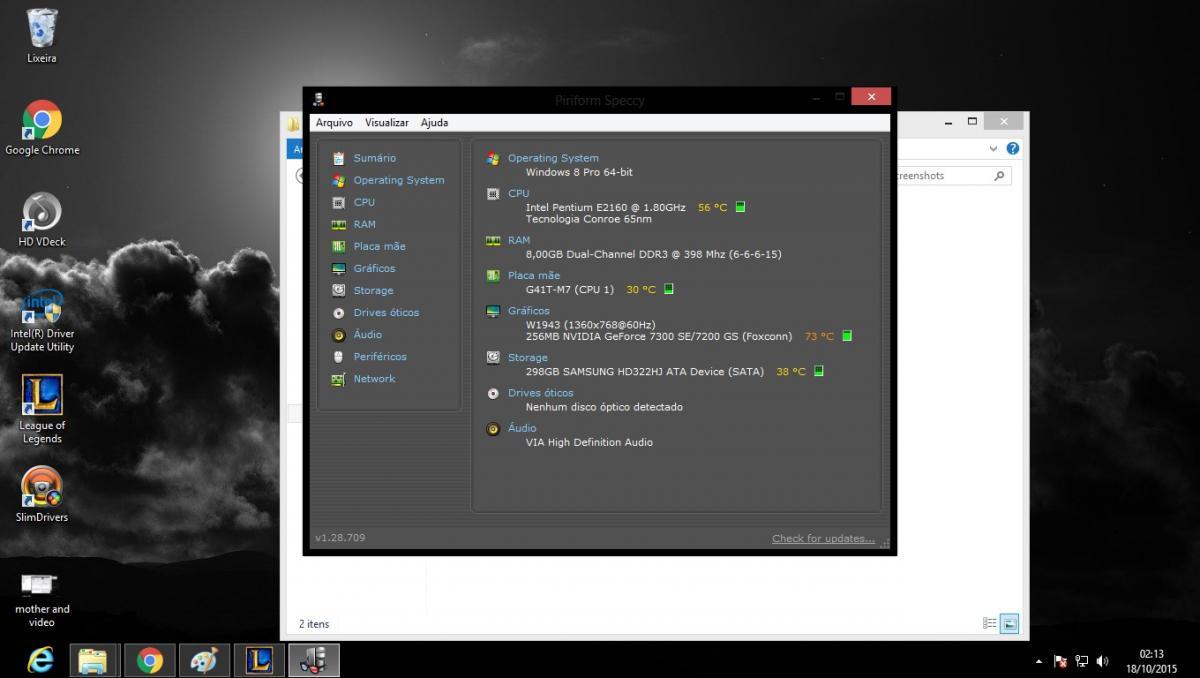Click the Placa mãe heading in summary
The image size is (1200, 678).
(534, 275)
